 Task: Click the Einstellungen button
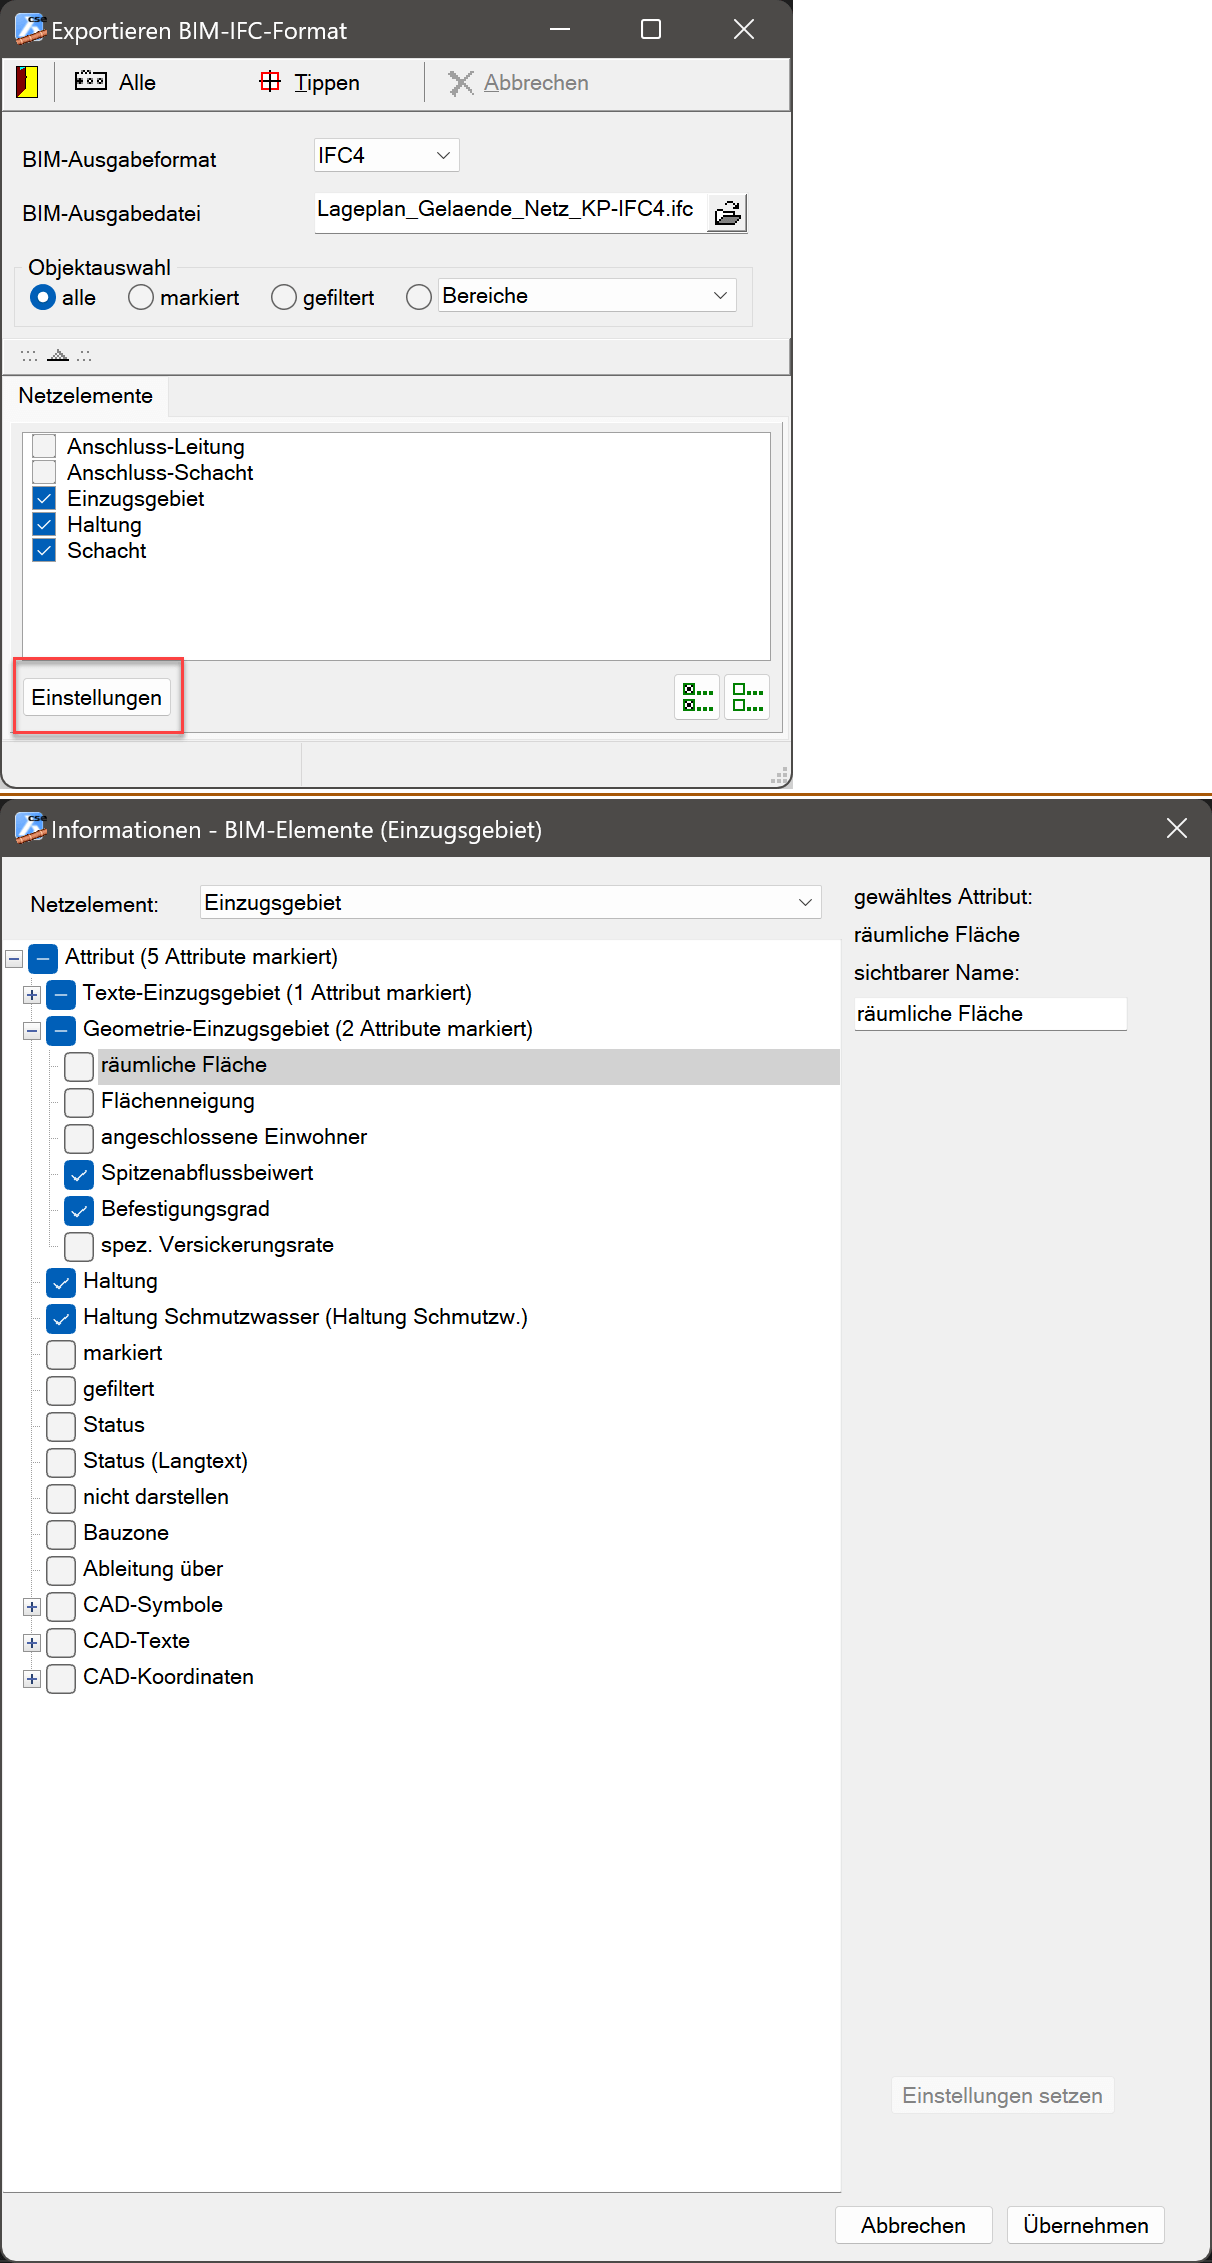point(97,697)
